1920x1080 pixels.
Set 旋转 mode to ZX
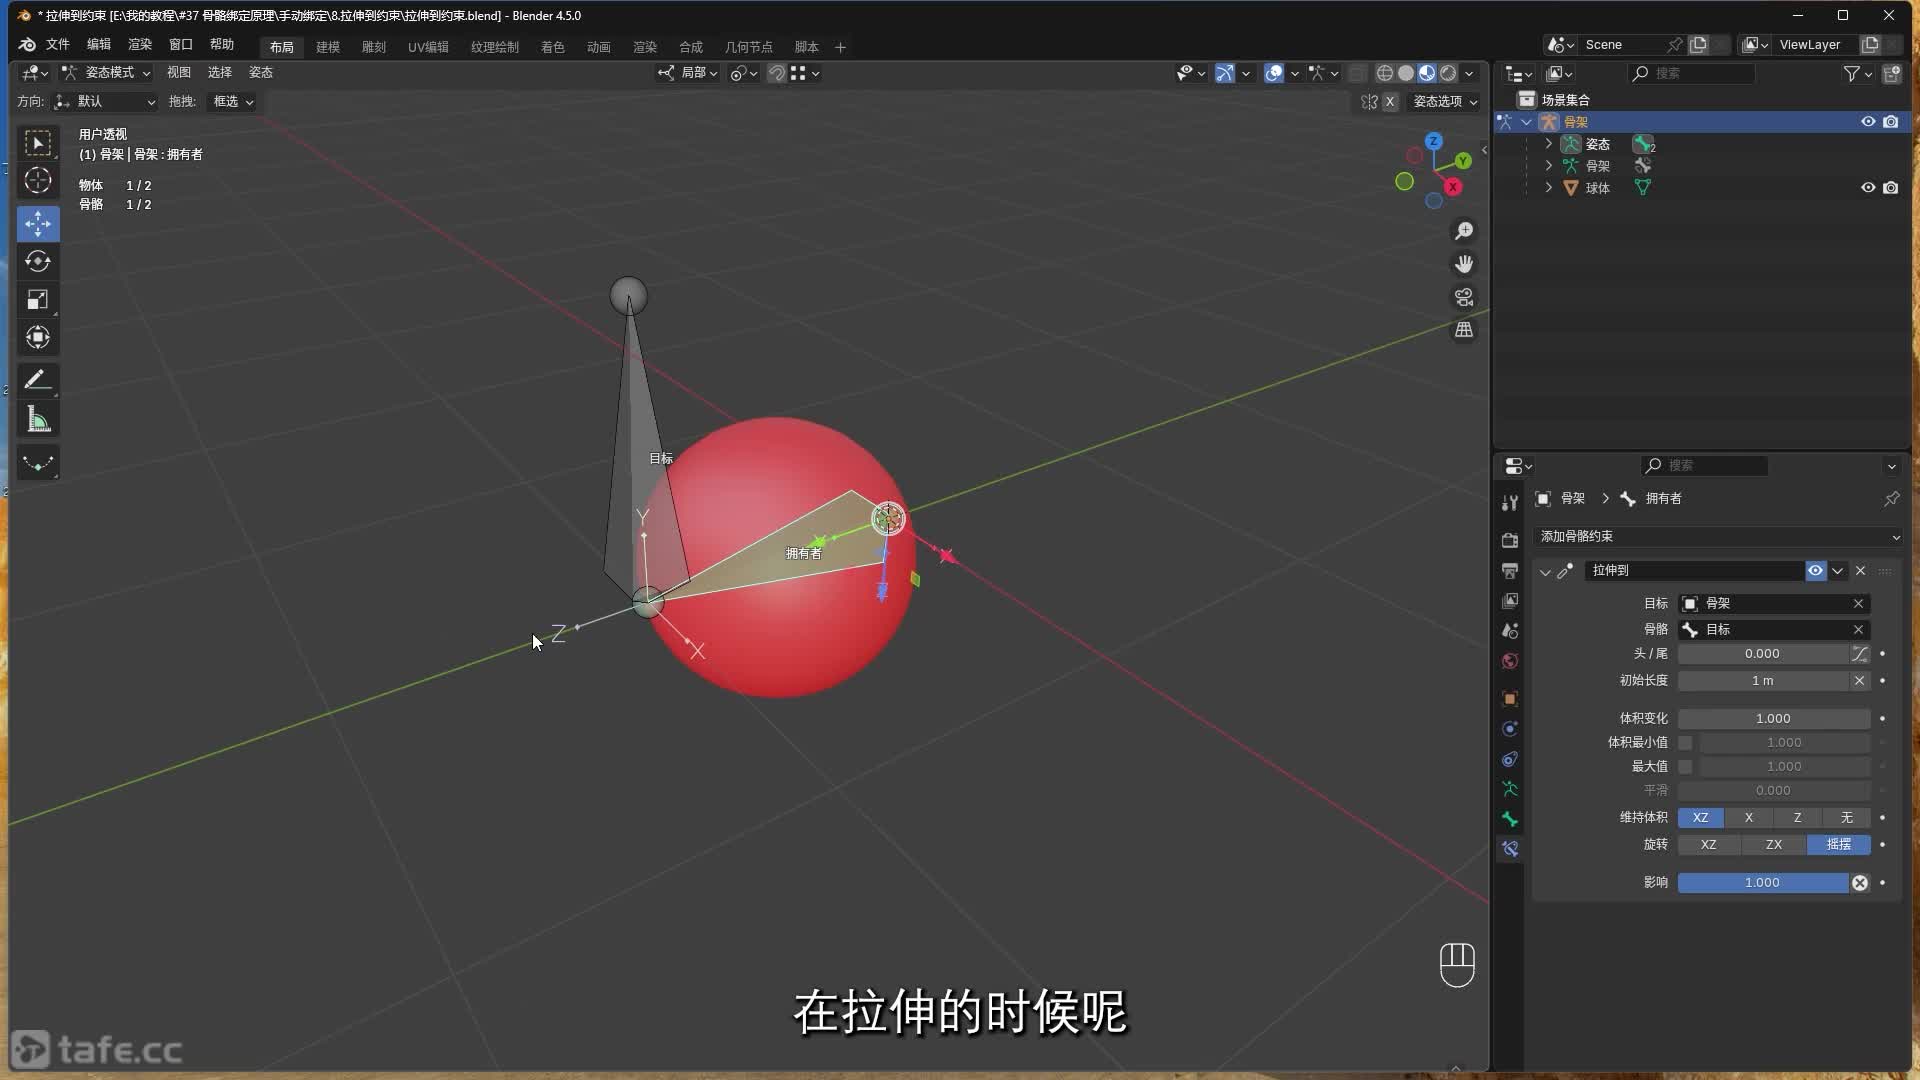coord(1773,844)
